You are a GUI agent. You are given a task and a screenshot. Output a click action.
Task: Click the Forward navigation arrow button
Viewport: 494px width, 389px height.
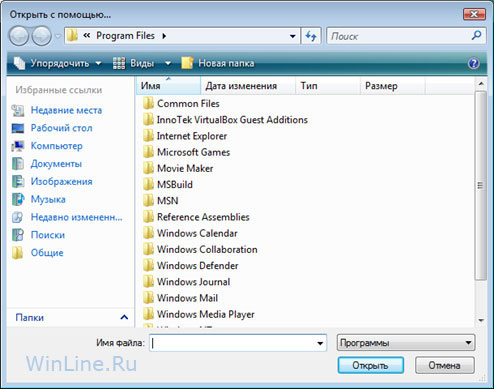(x=41, y=36)
